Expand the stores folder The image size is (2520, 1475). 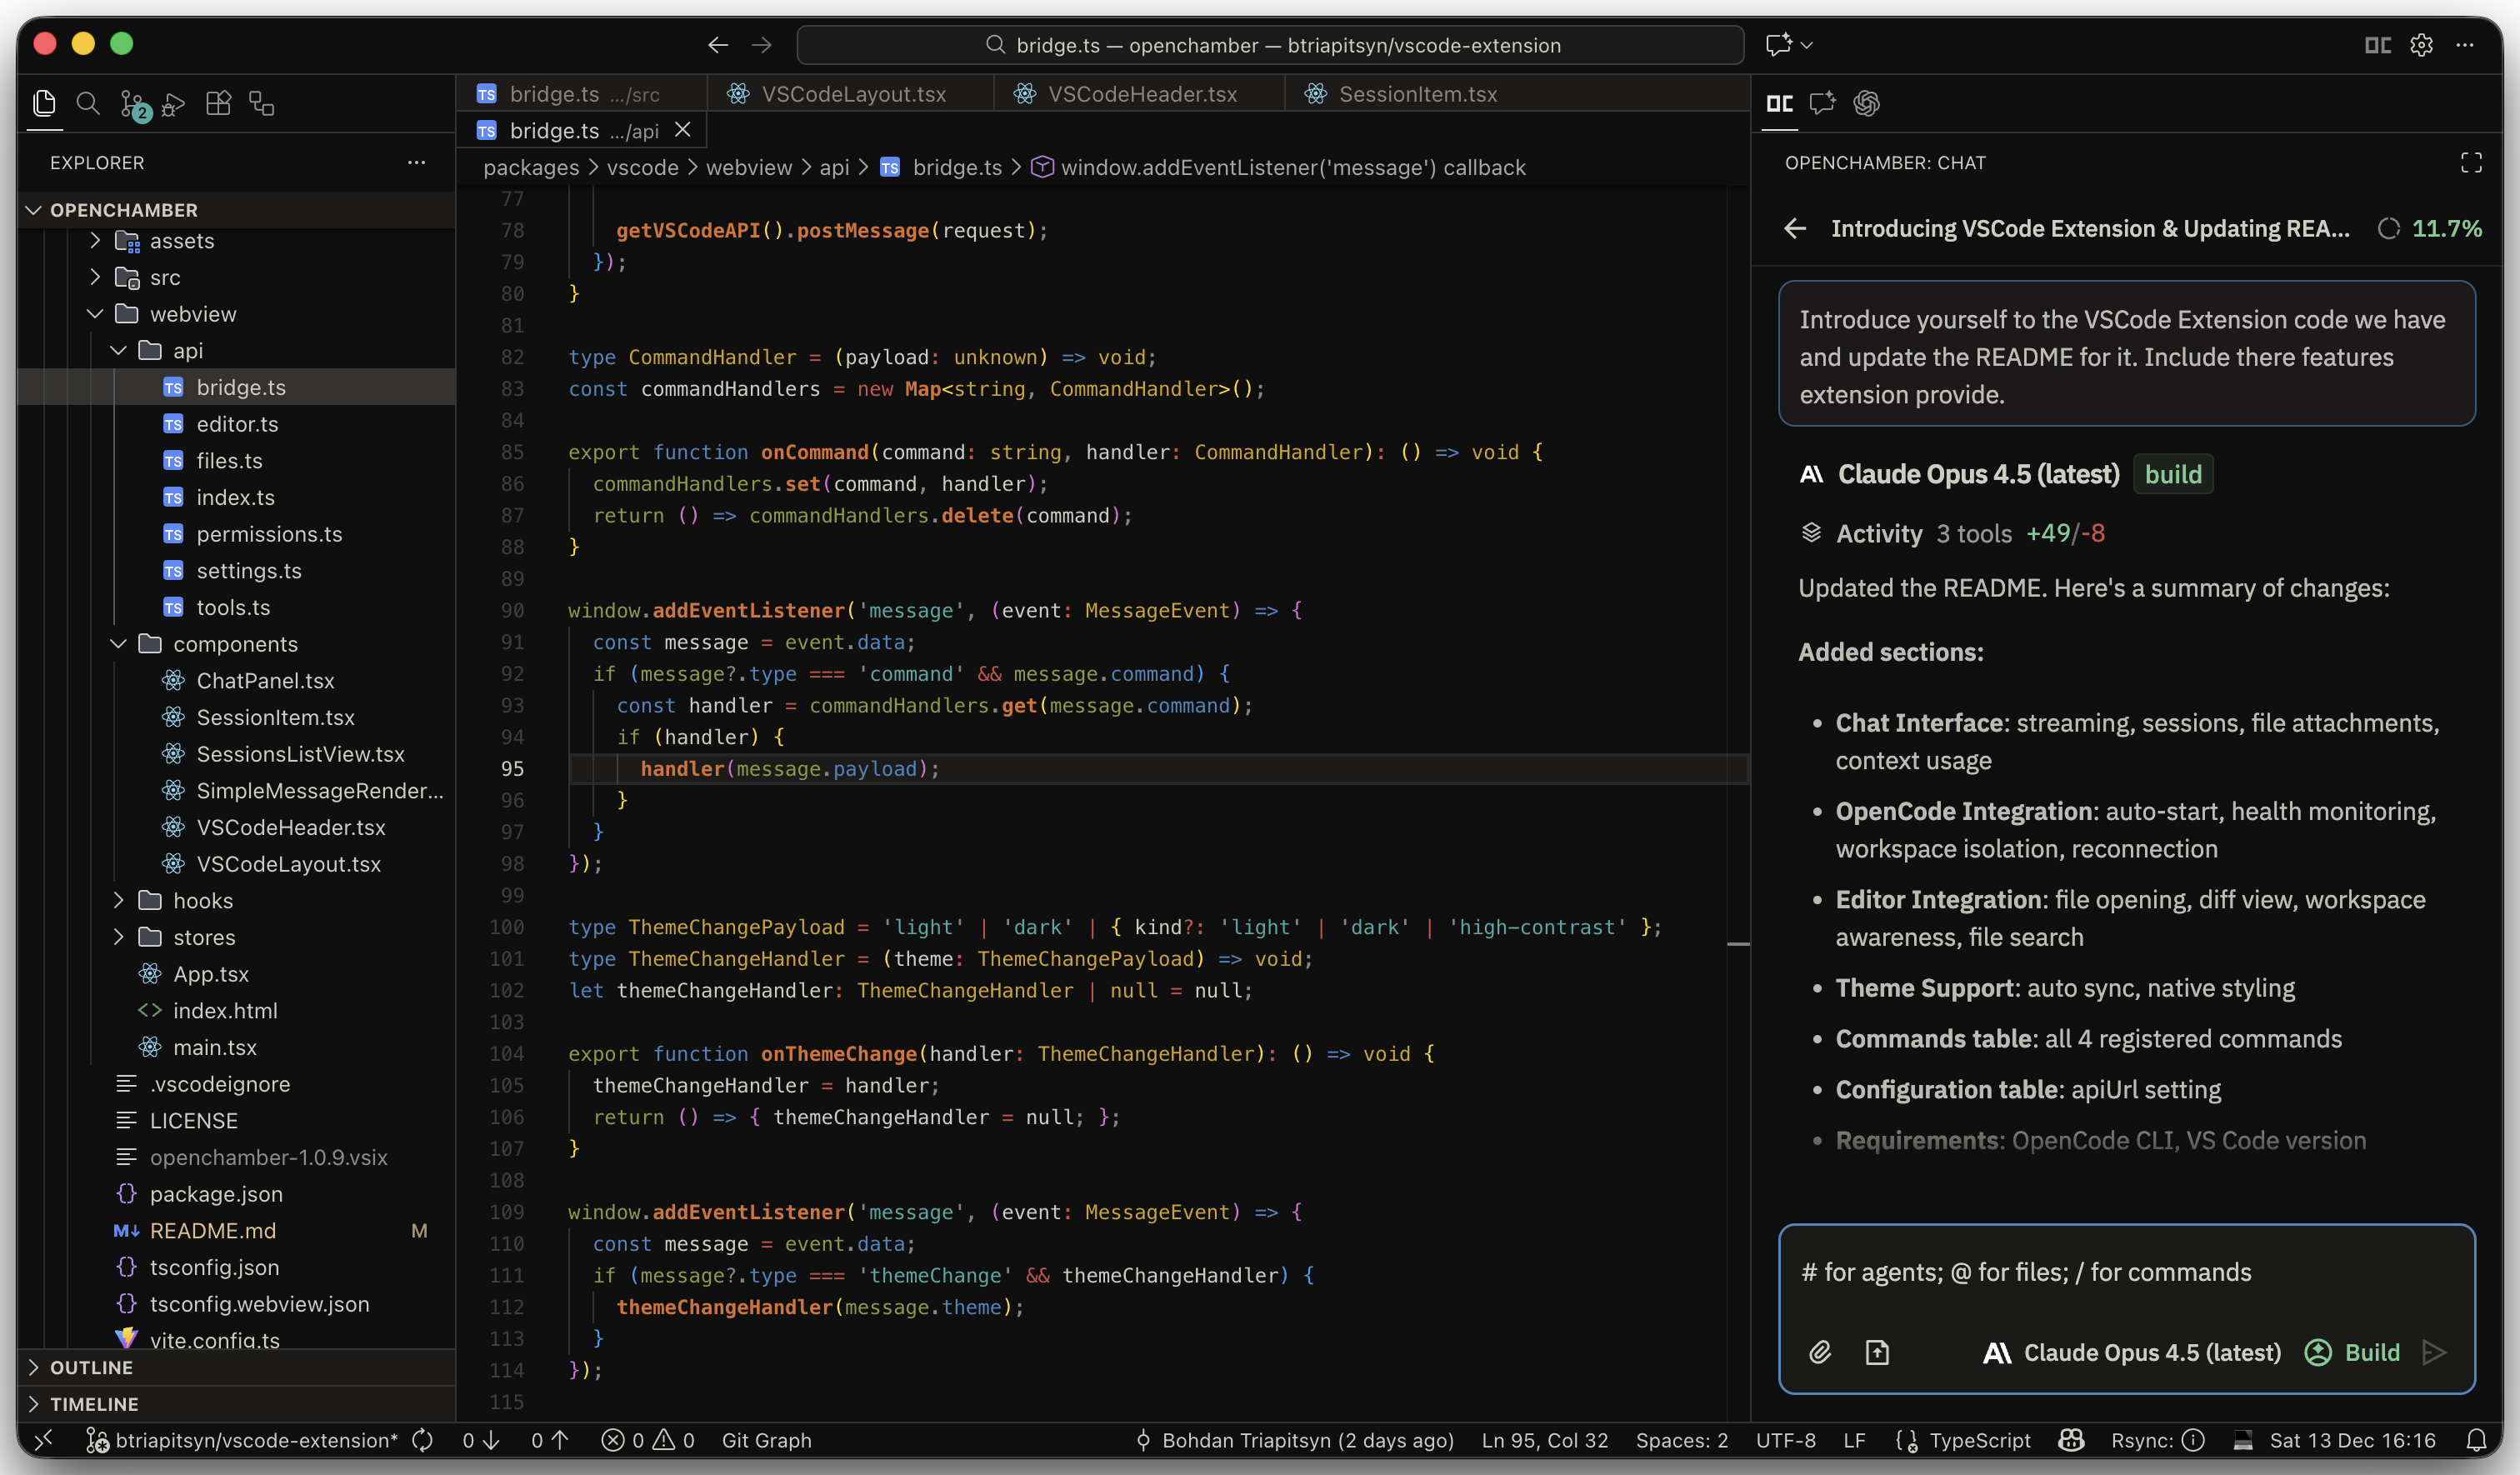(x=119, y=937)
